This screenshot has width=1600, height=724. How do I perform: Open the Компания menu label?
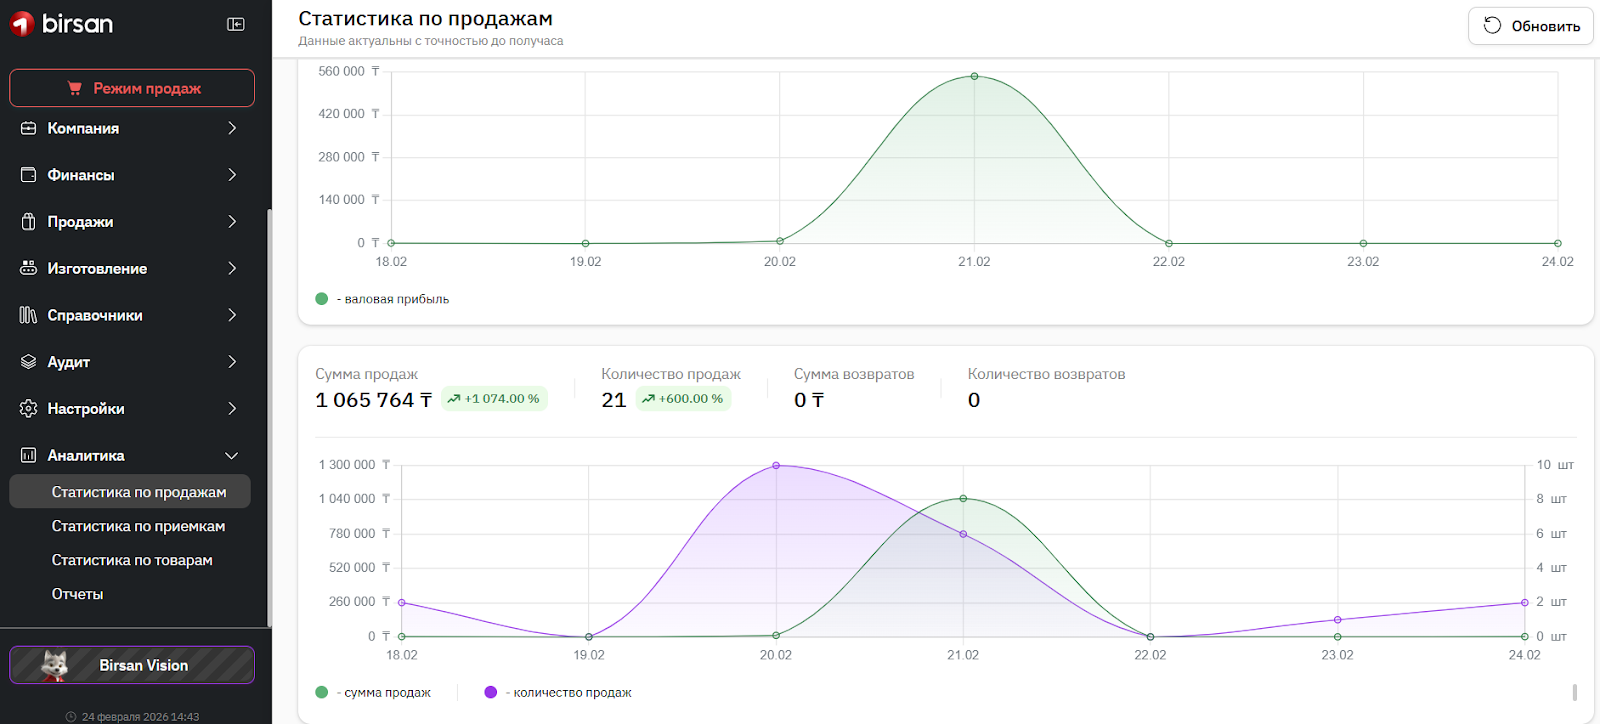tap(83, 128)
